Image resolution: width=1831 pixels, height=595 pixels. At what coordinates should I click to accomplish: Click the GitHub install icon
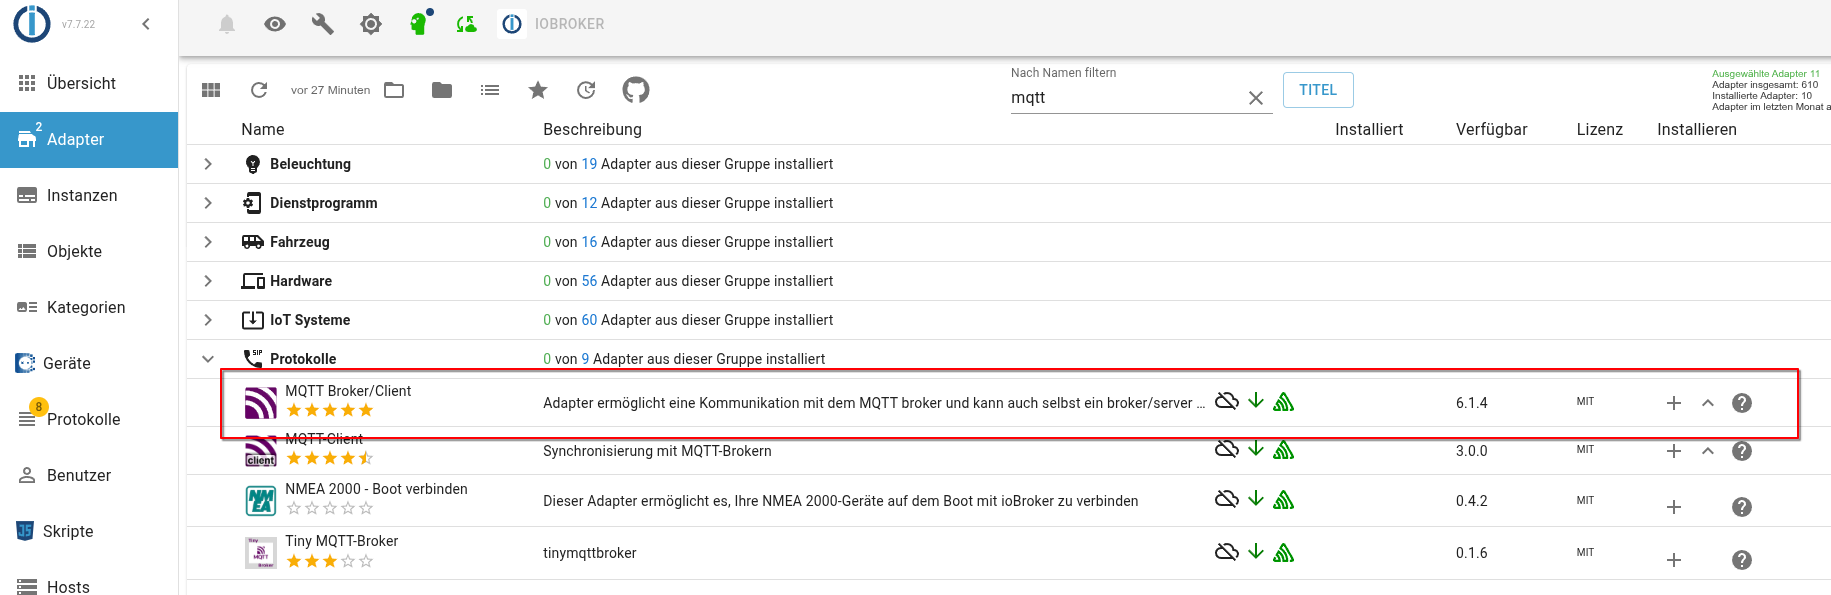pyautogui.click(x=636, y=90)
